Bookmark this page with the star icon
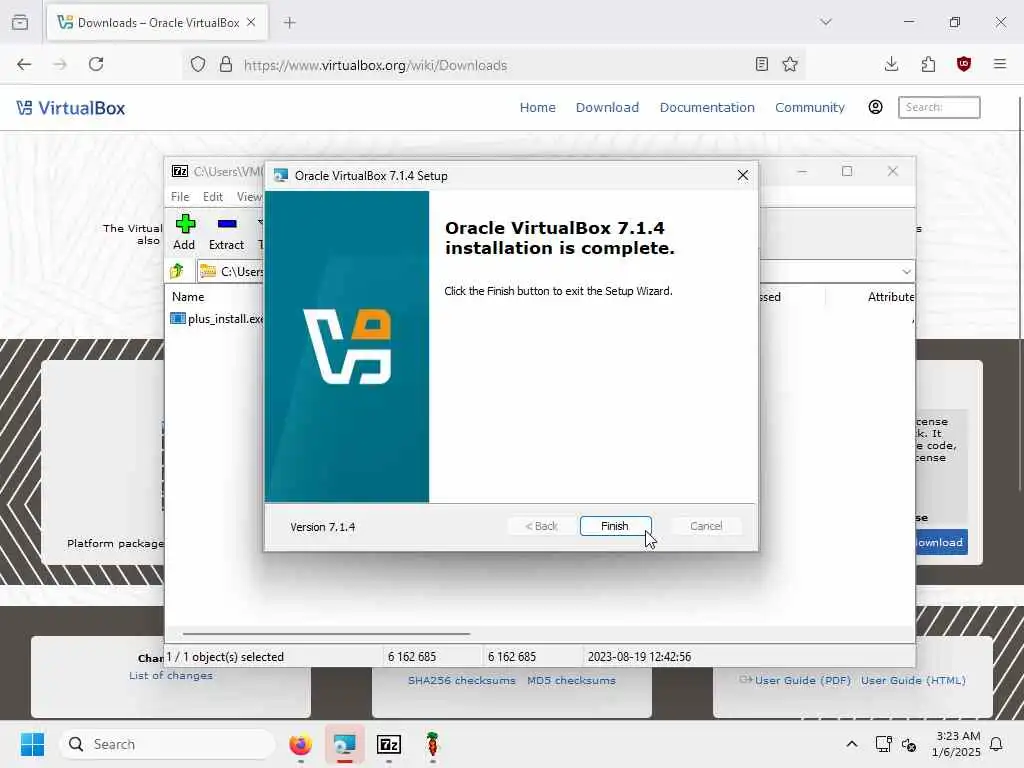The image size is (1024, 768). (x=790, y=64)
